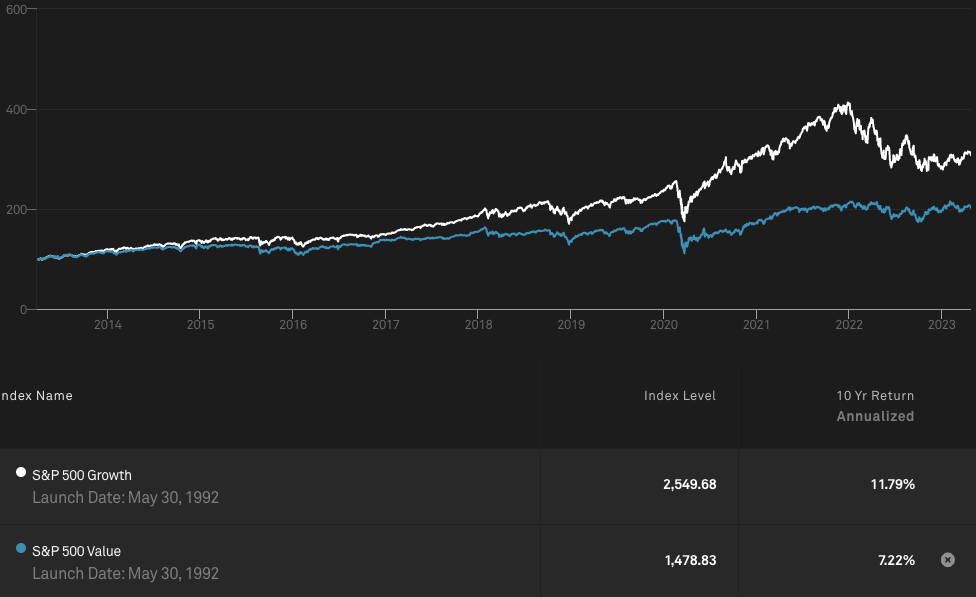The height and width of the screenshot is (597, 976).
Task: Click the 11.79% annualized return figure
Action: [x=892, y=484]
